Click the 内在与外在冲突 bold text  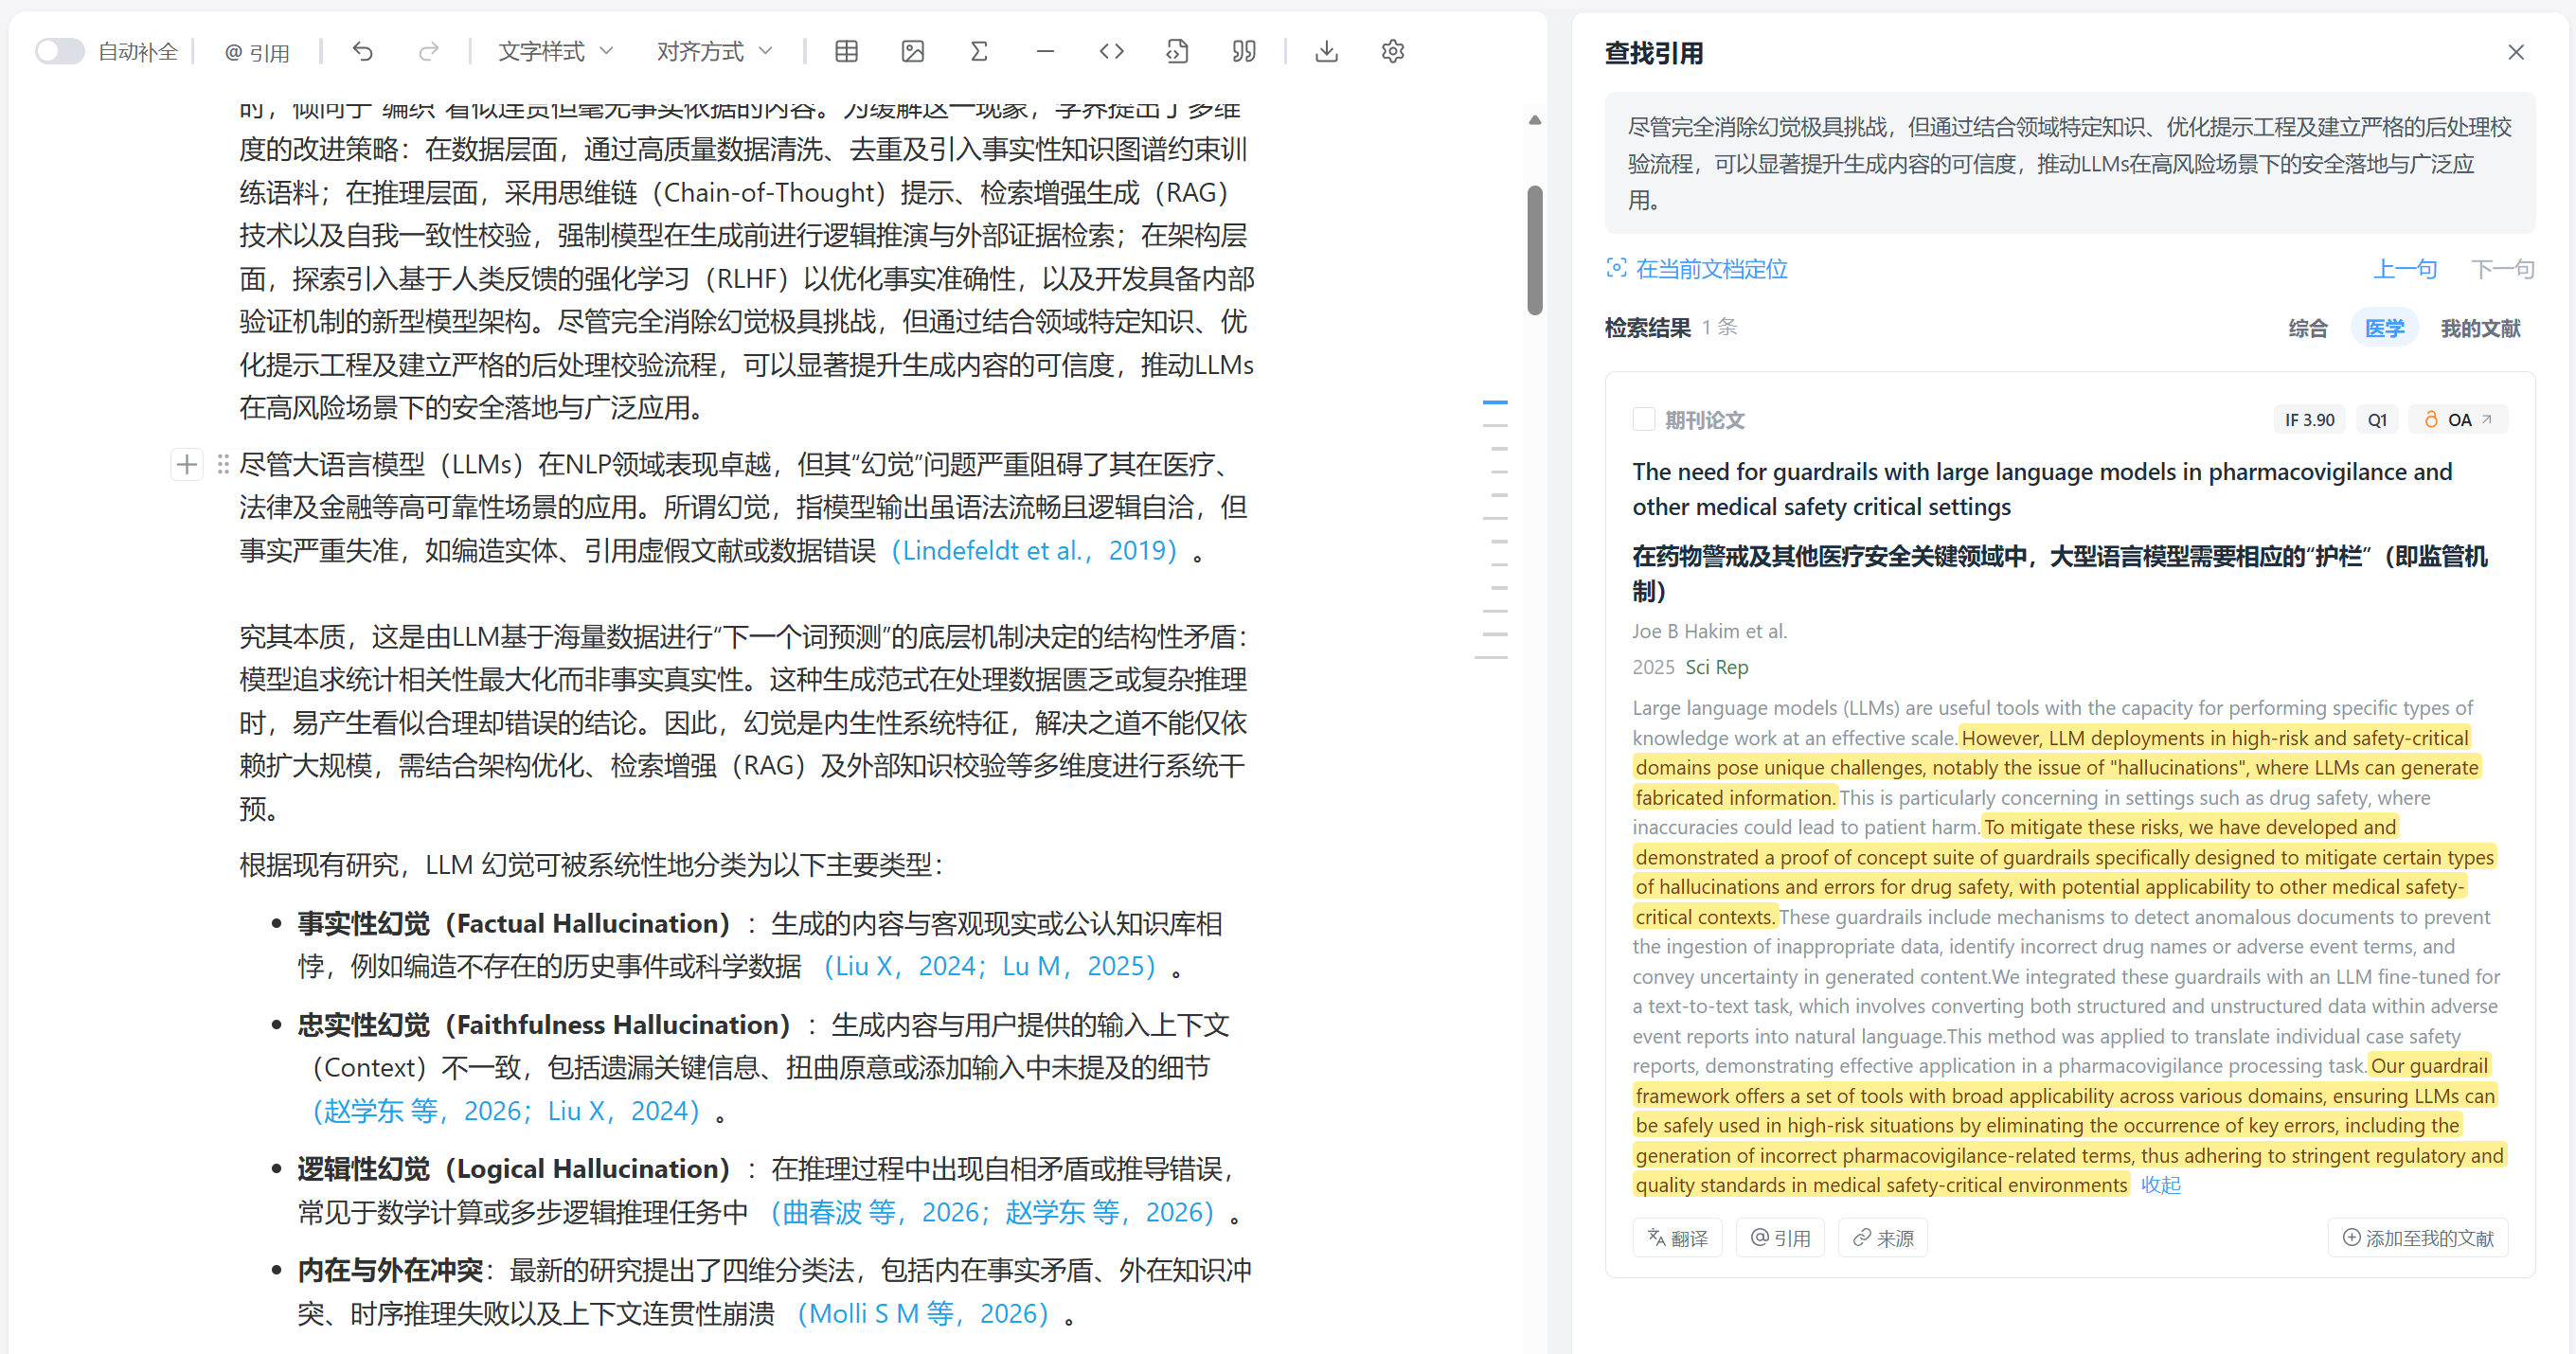pyautogui.click(x=390, y=1270)
